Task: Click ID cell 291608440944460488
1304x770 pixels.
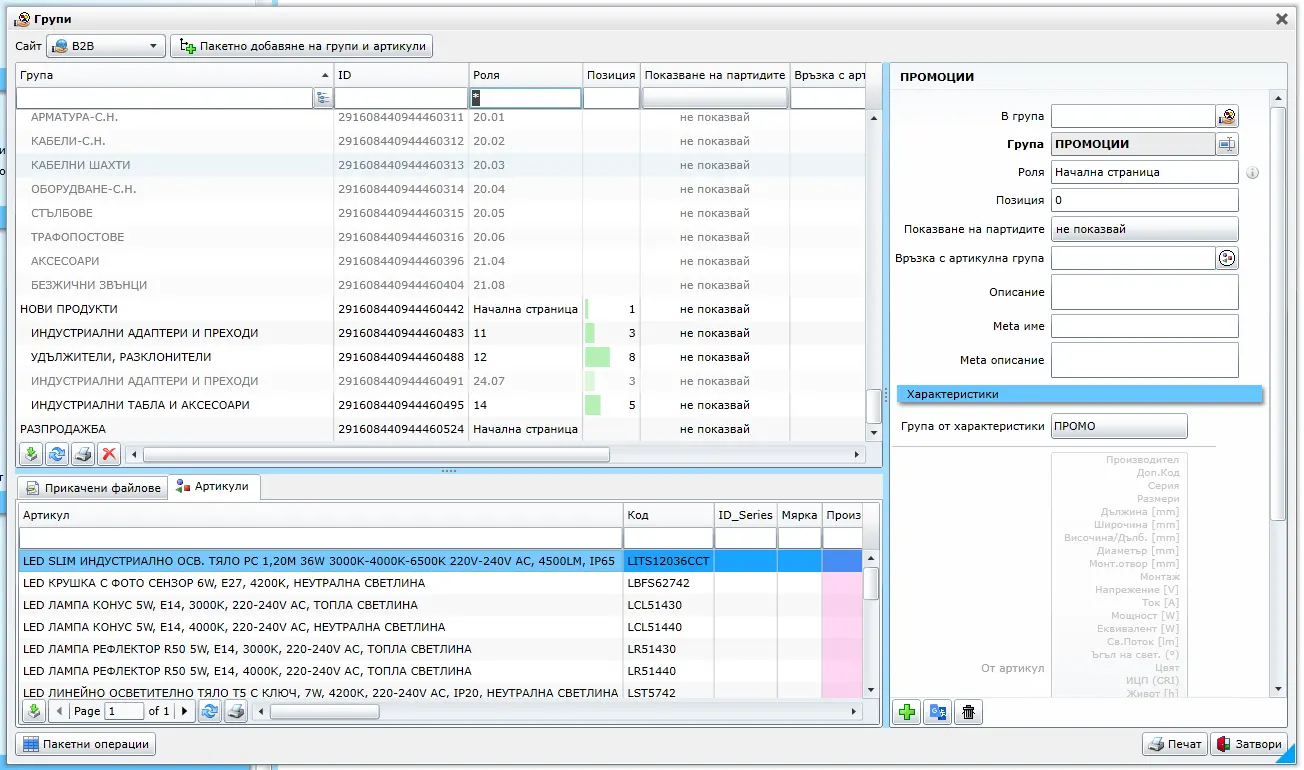Action: point(401,357)
